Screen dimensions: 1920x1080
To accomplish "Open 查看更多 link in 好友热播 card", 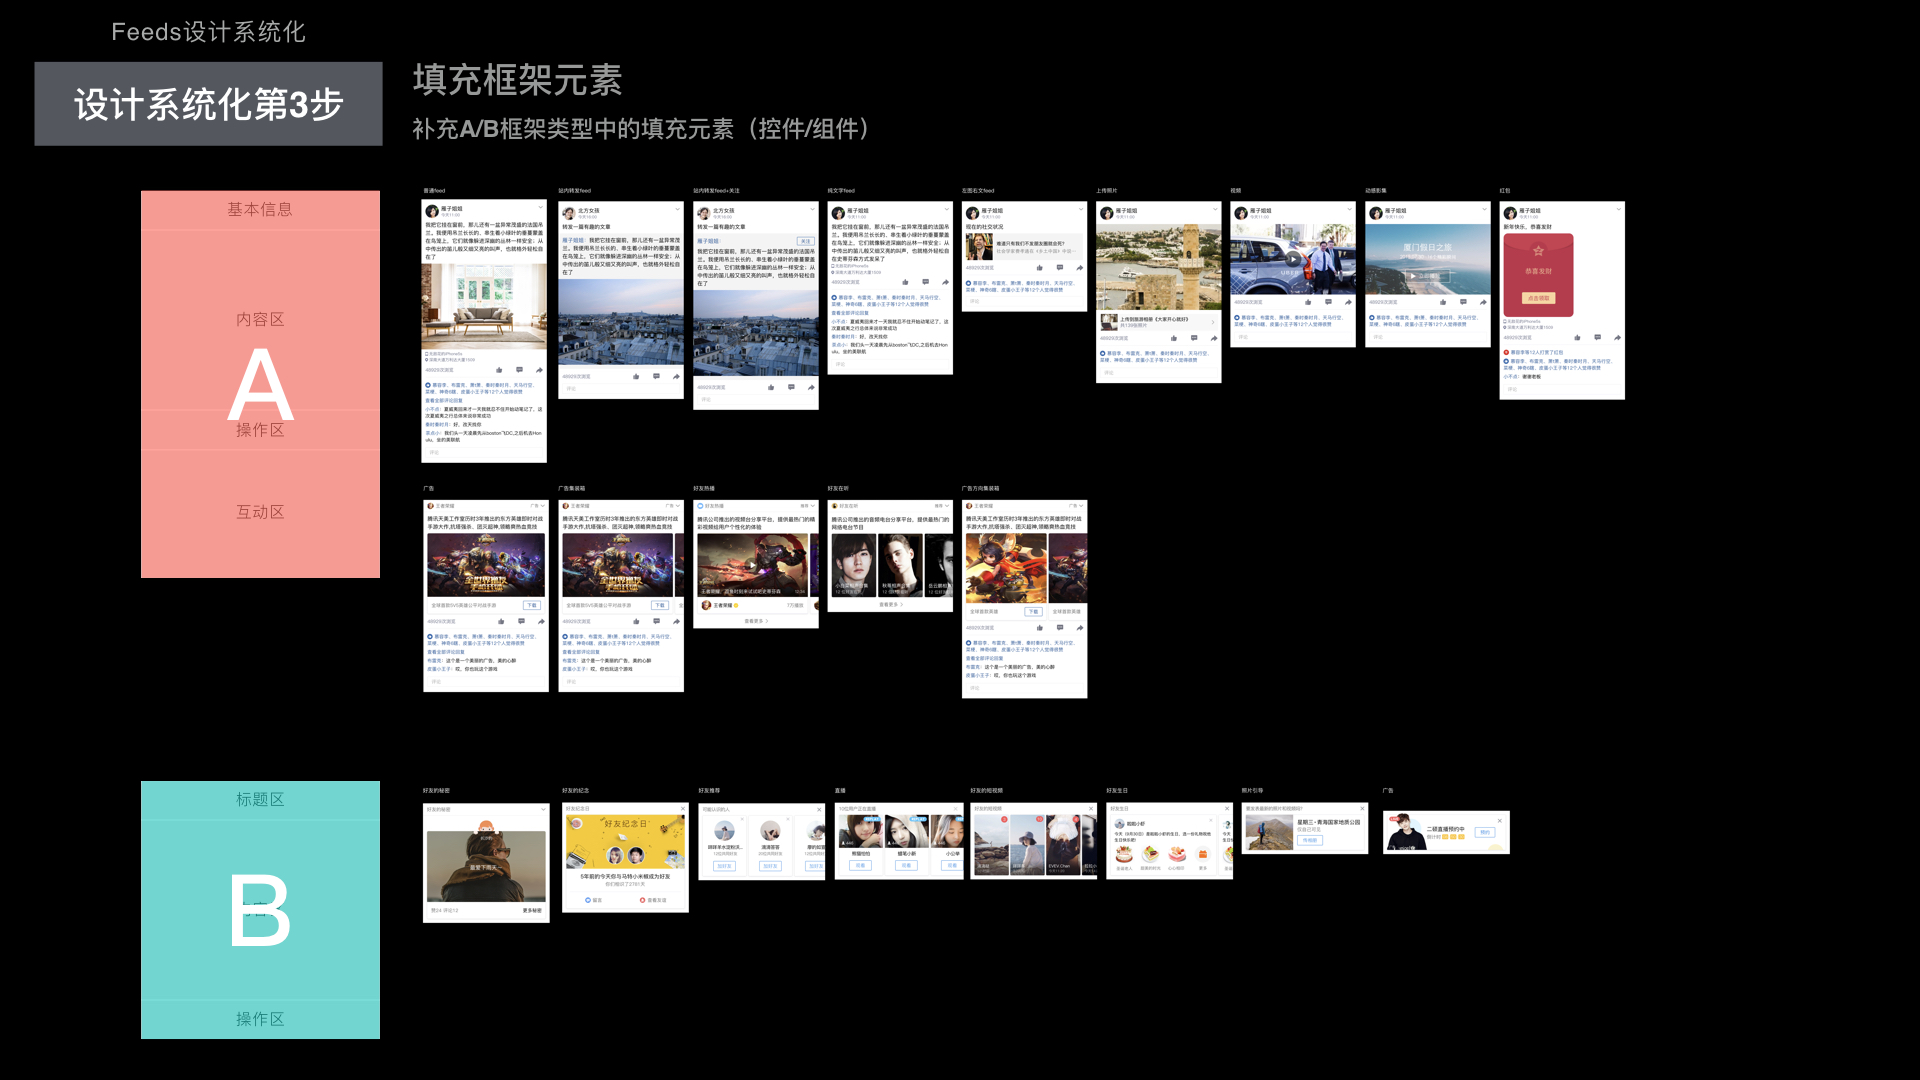I will click(x=755, y=621).
